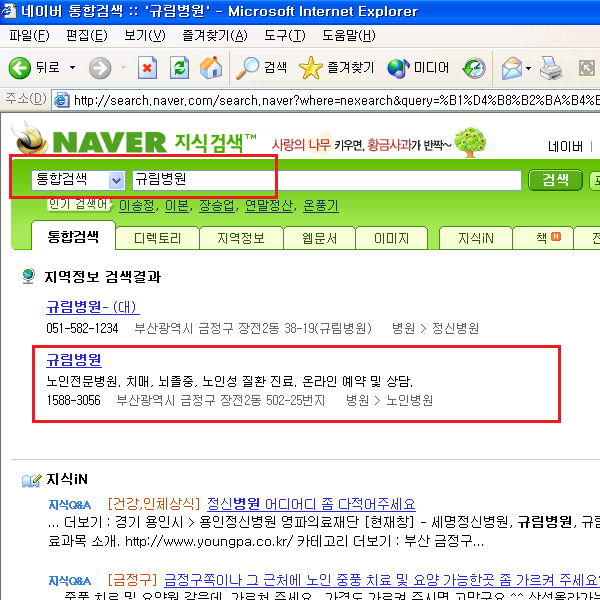Click the Print icon in toolbar
The height and width of the screenshot is (600, 600).
pos(551,68)
